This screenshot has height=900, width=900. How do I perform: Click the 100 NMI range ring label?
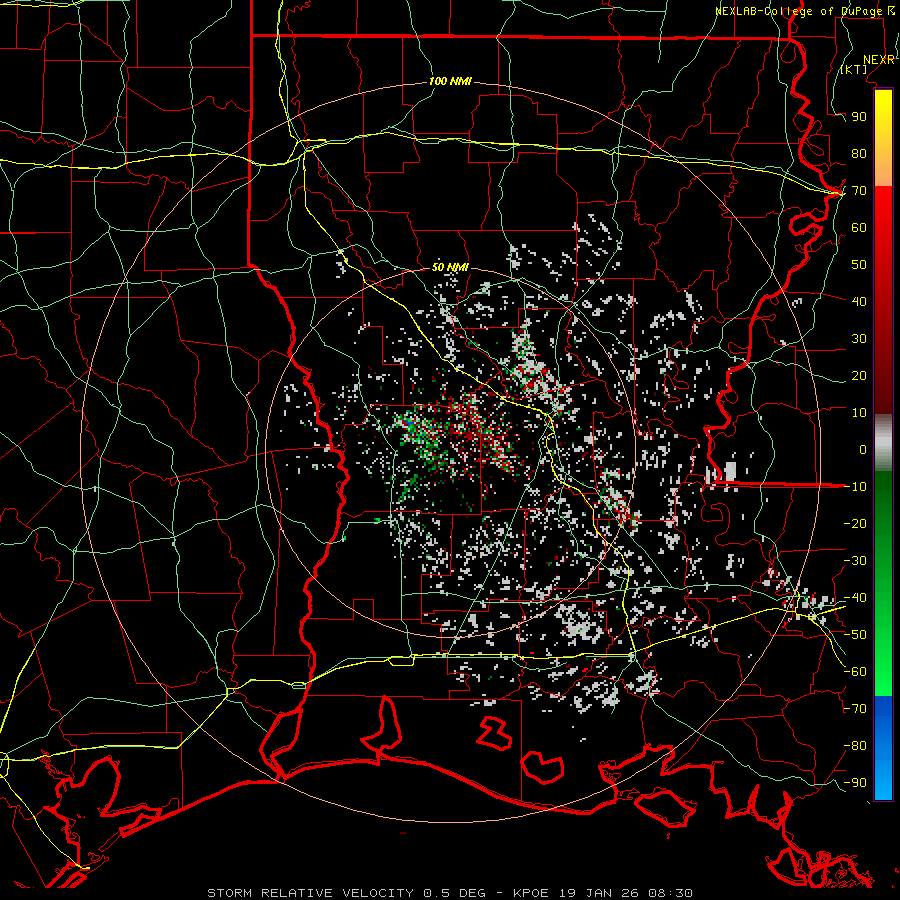click(x=450, y=81)
